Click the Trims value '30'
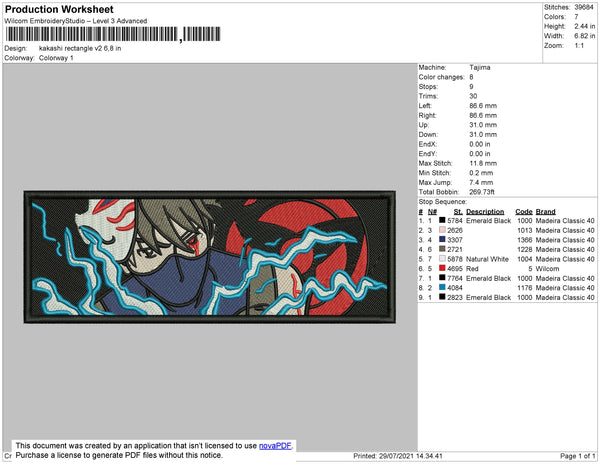 473,96
